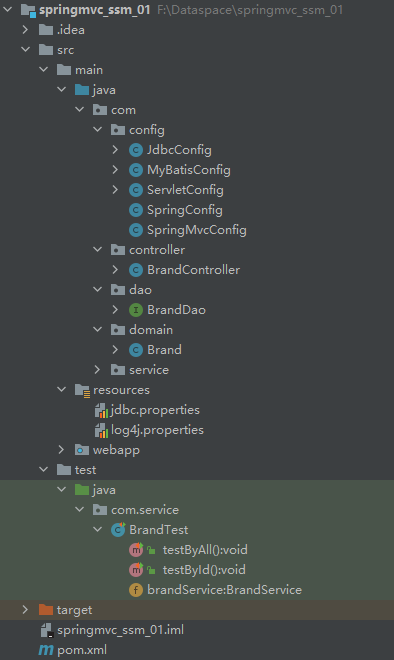Click the SpringMvcConfig class icon
This screenshot has width=394, height=660.
136,230
